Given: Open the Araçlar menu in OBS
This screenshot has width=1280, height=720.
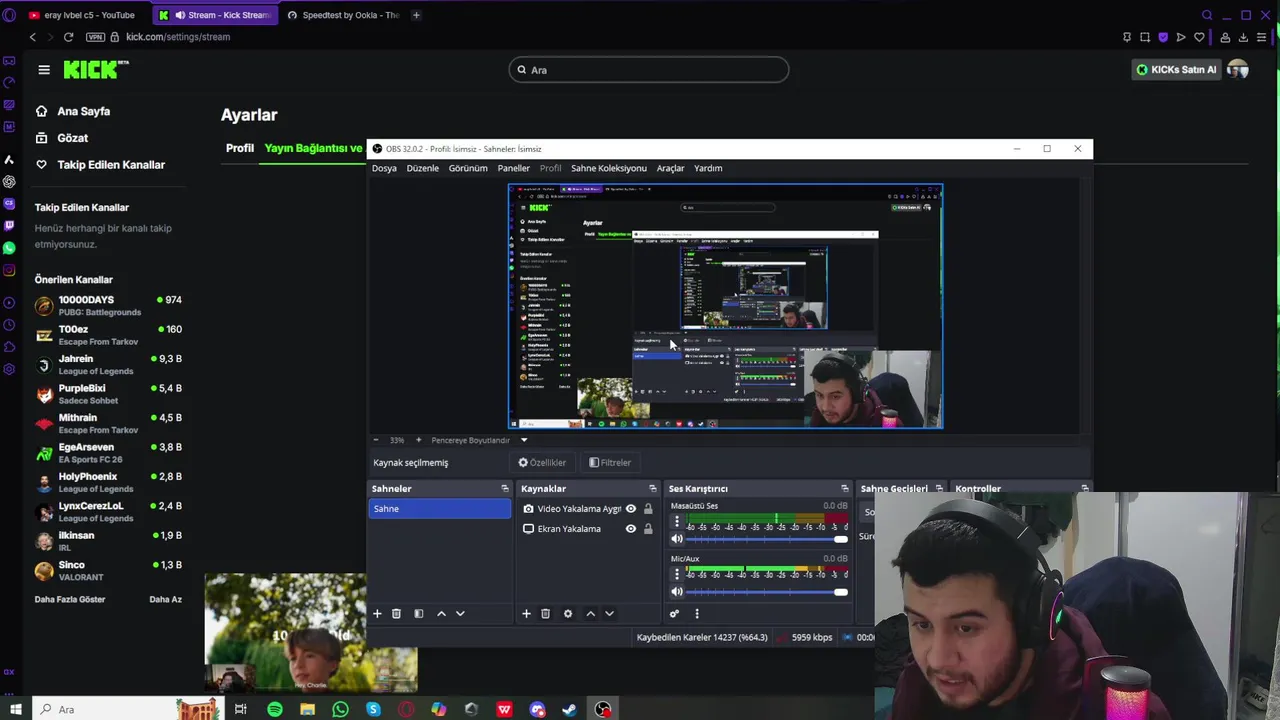Looking at the screenshot, I should click(670, 168).
